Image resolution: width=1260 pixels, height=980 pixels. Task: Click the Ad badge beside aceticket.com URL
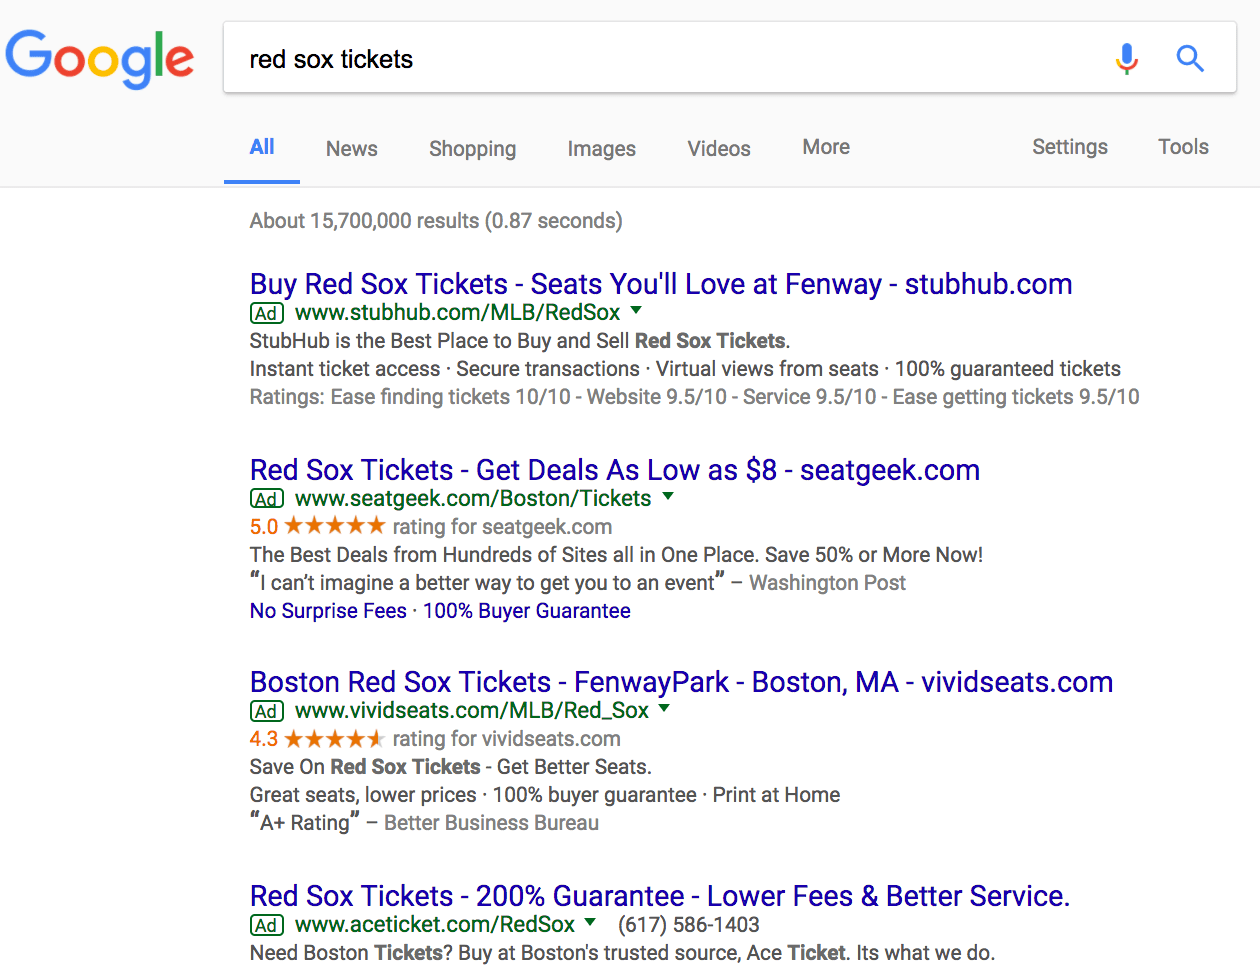pos(266,925)
